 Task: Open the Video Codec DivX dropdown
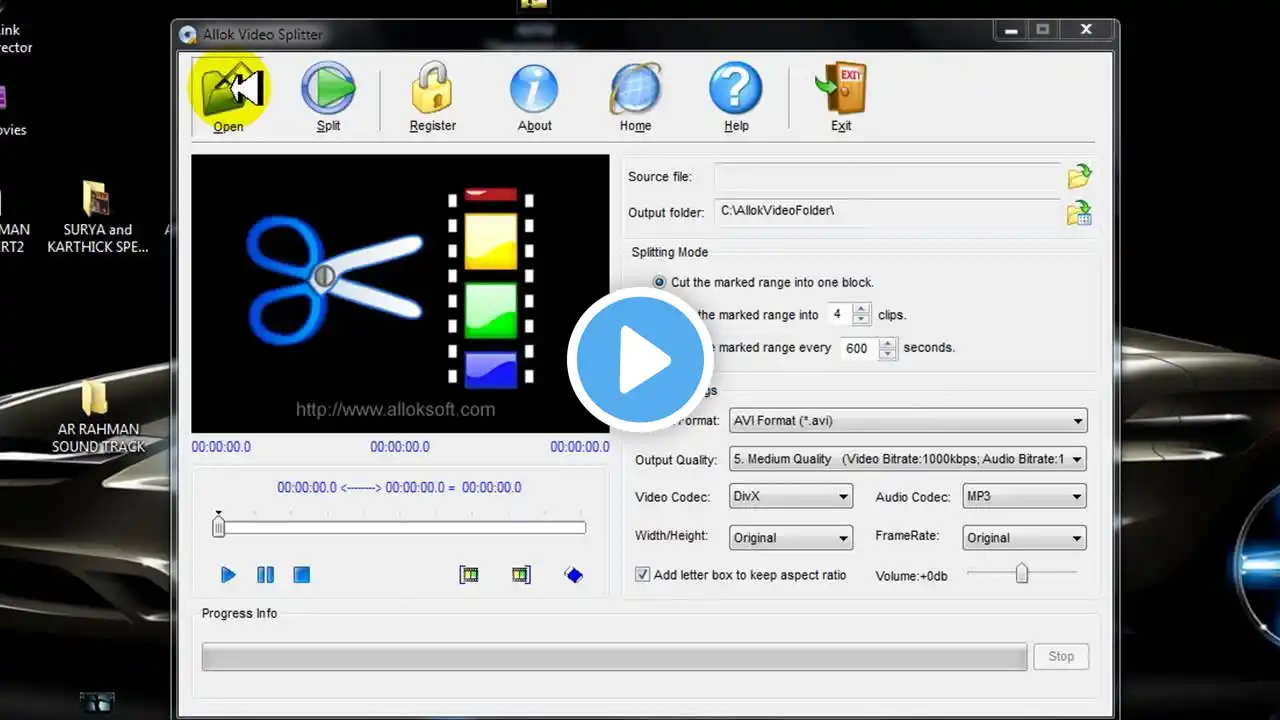click(791, 496)
